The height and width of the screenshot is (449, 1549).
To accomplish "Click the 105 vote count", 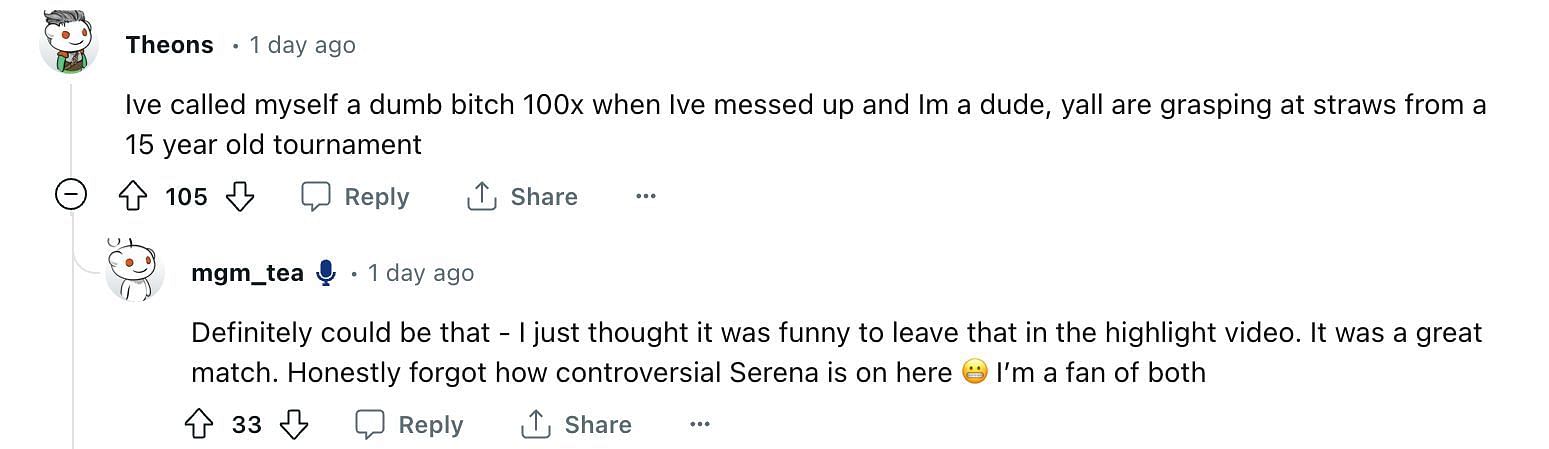I will coord(186,197).
